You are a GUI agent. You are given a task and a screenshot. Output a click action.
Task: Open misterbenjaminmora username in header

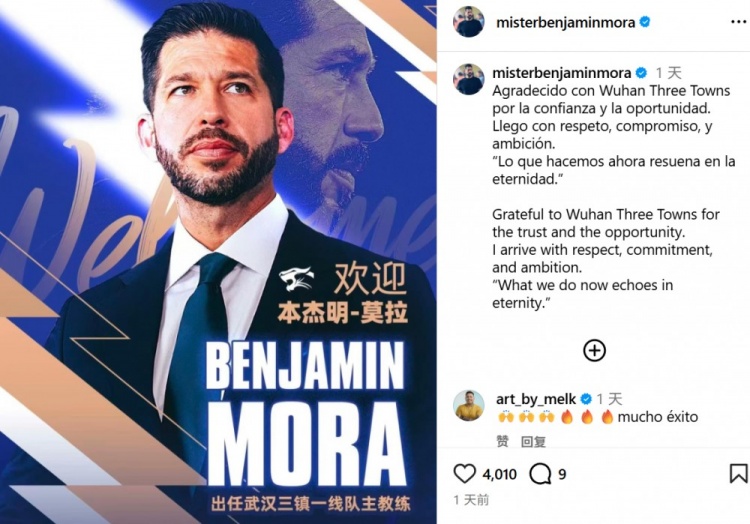(x=566, y=22)
